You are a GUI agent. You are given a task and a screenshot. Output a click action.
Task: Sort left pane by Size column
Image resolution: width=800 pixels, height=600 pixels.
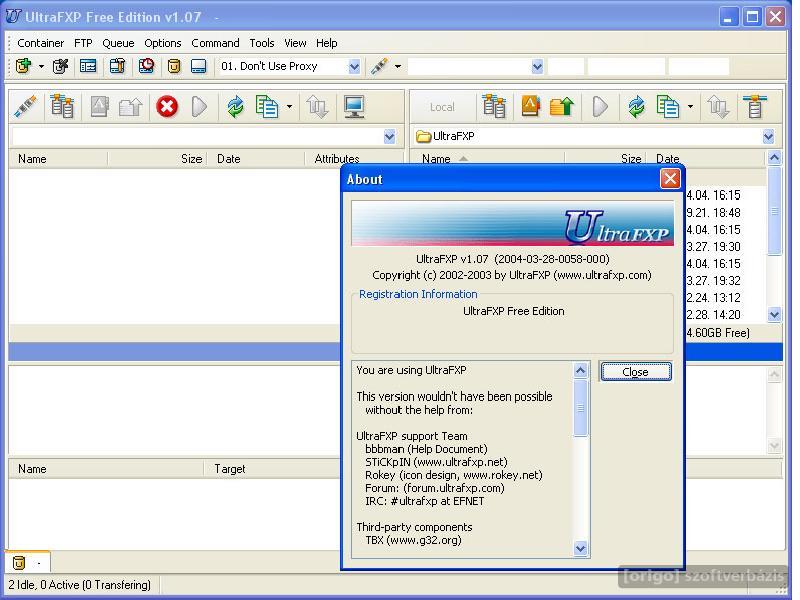[x=157, y=159]
